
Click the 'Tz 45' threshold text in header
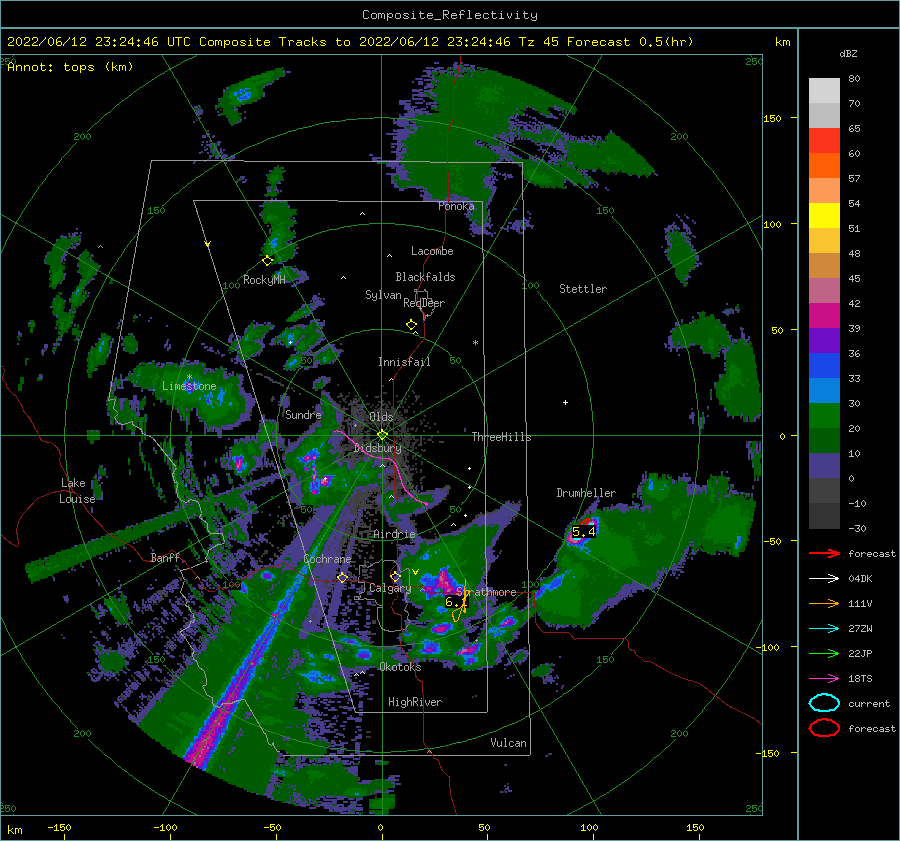539,42
